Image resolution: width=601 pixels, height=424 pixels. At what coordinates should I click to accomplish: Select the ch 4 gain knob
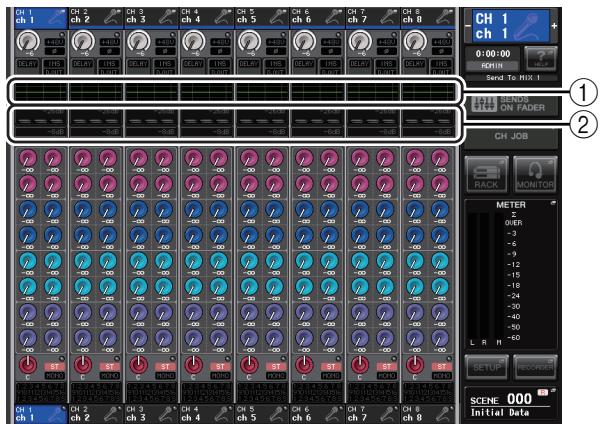click(x=194, y=41)
